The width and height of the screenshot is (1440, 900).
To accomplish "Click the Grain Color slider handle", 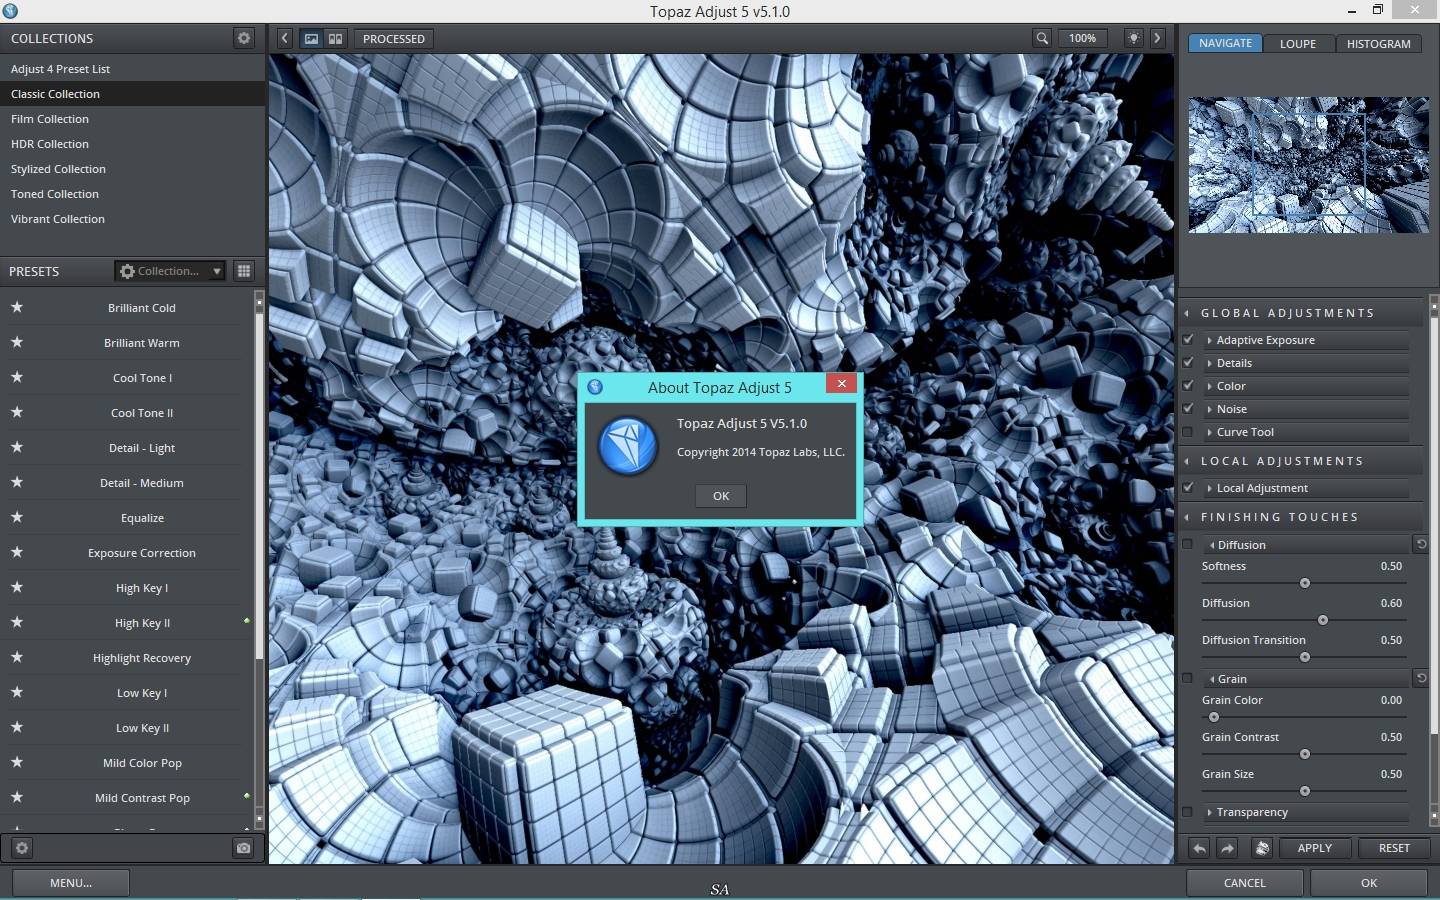I will pos(1214,717).
